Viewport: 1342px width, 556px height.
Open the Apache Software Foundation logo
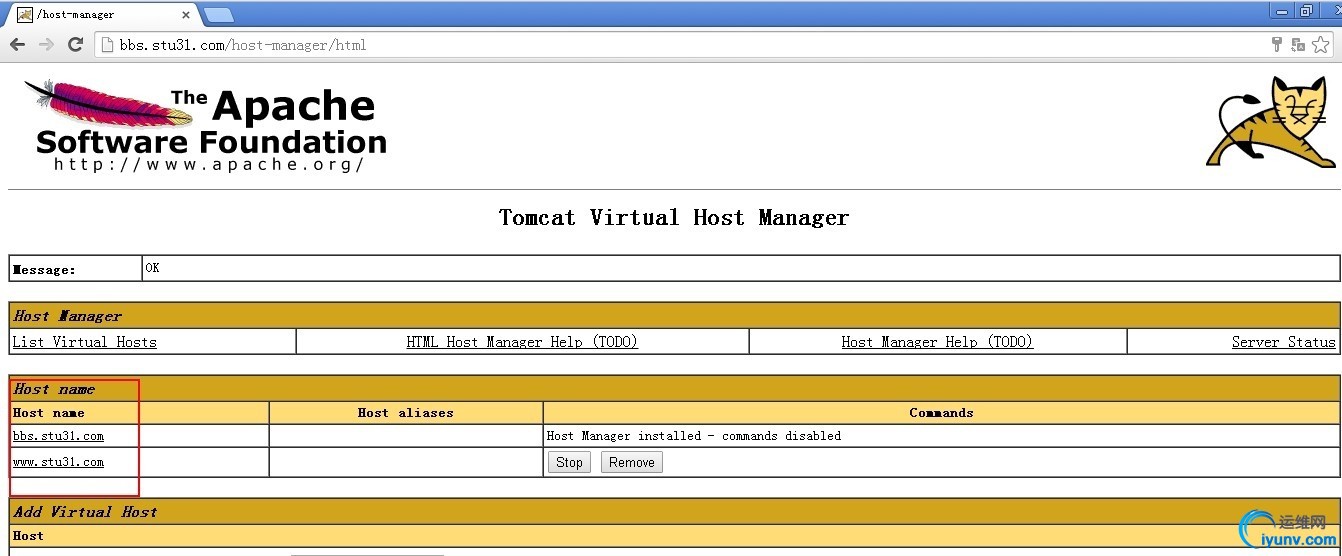coord(205,125)
